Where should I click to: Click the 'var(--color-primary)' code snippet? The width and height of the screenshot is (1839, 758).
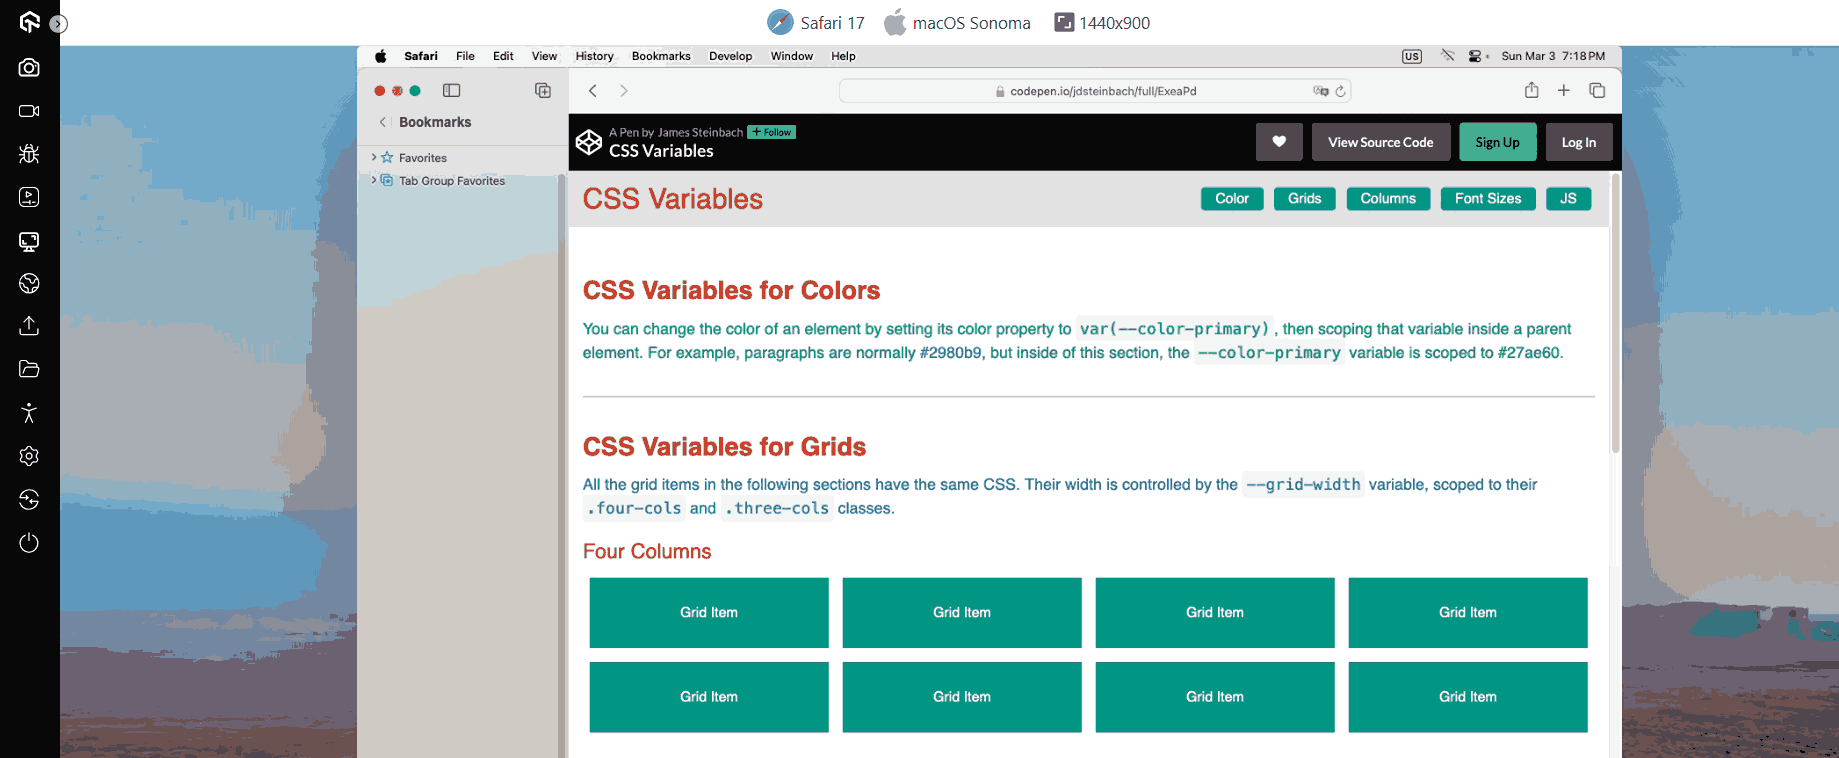[x=1174, y=329]
